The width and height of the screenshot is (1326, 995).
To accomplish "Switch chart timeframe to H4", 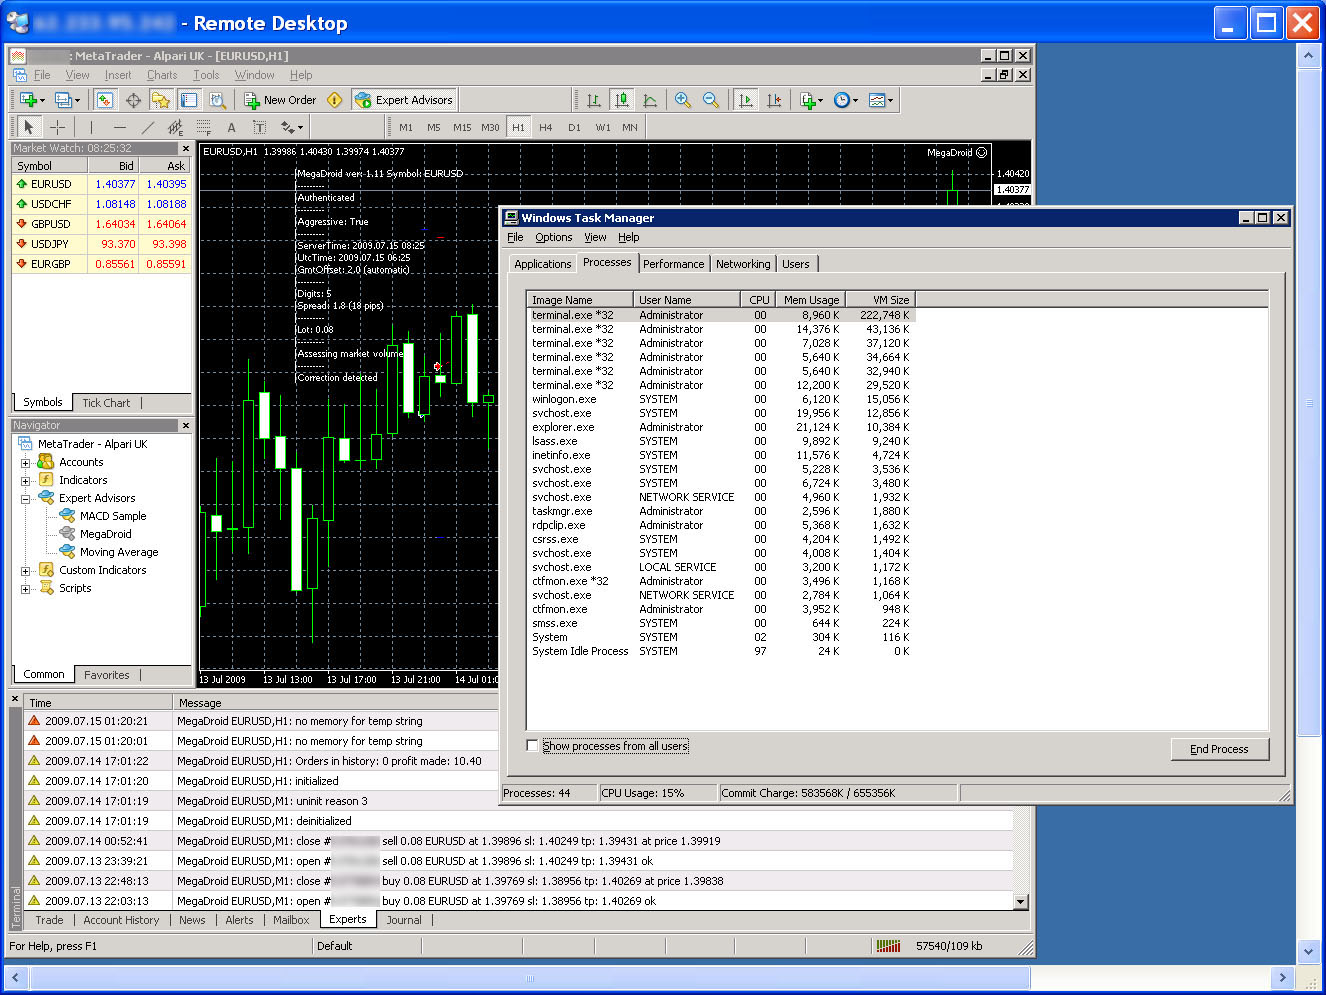I will [545, 127].
